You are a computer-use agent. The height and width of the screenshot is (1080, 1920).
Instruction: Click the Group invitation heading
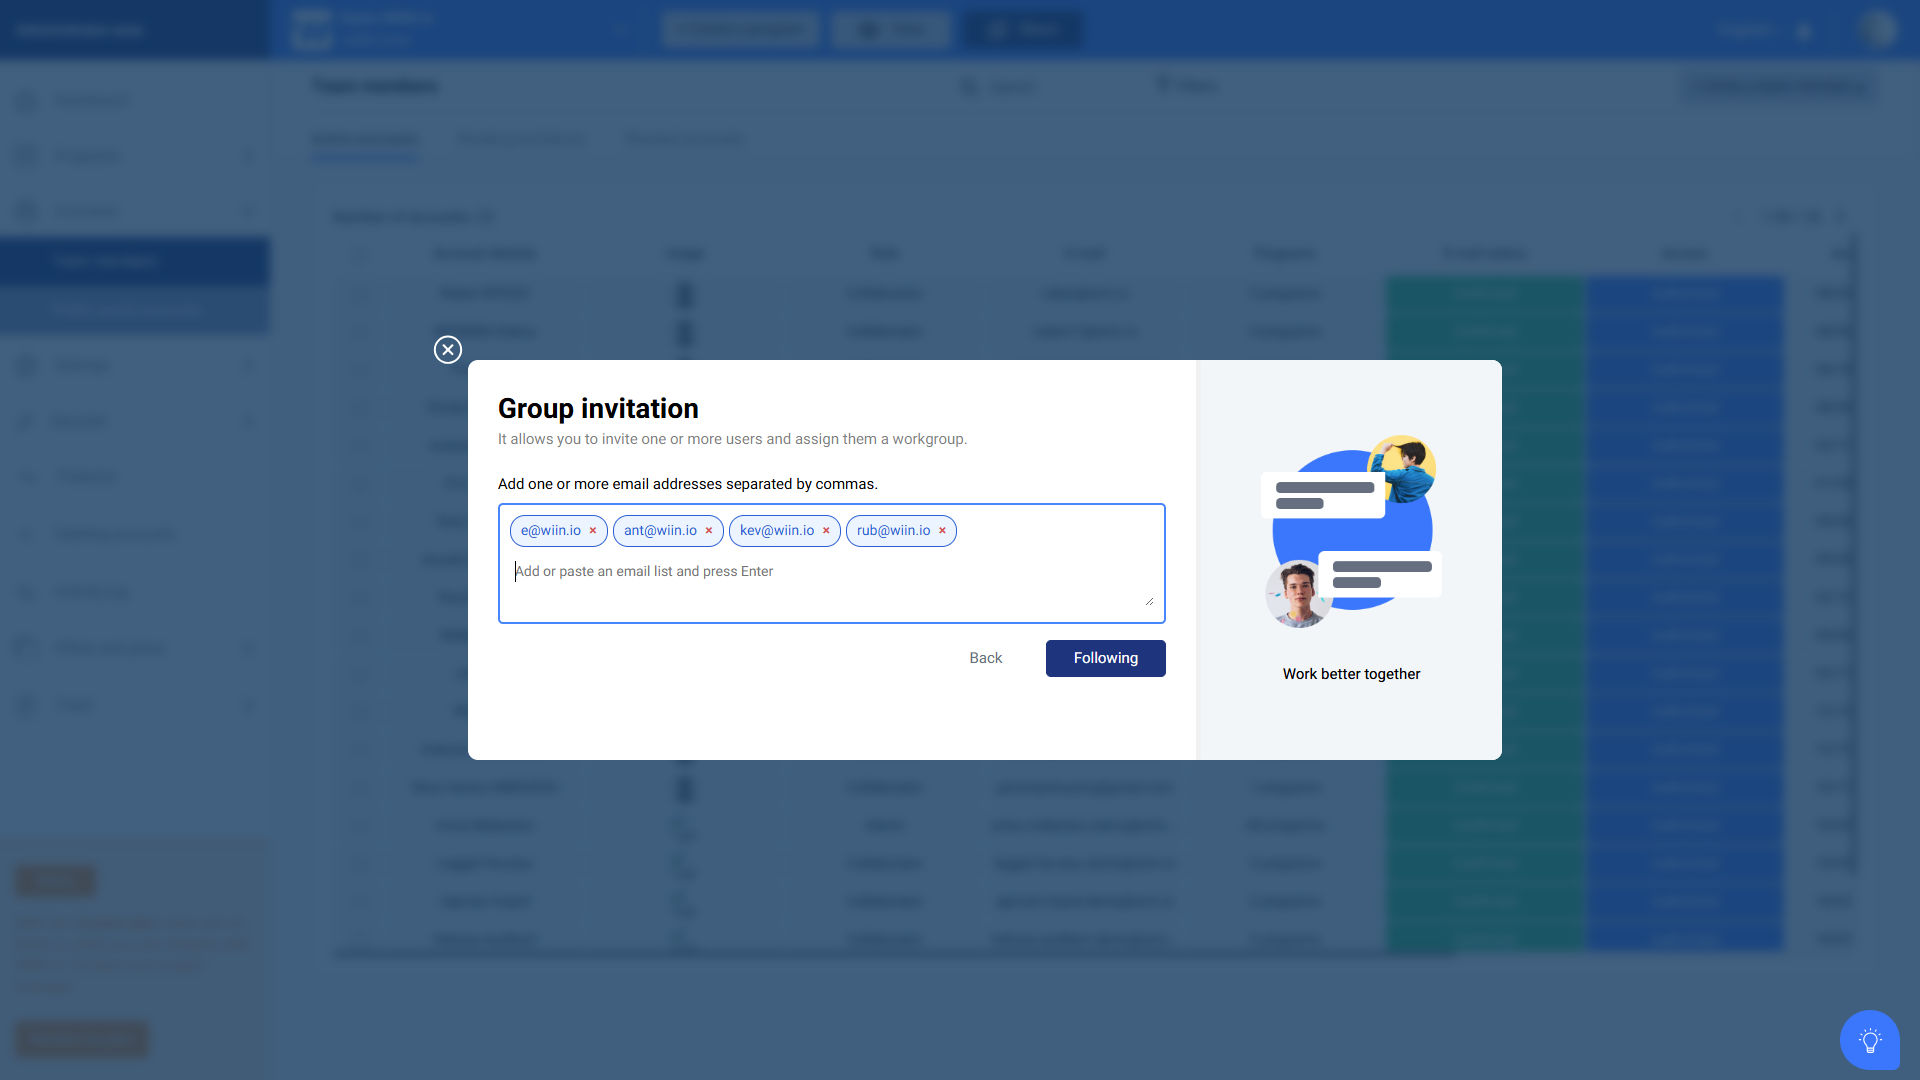(x=598, y=408)
